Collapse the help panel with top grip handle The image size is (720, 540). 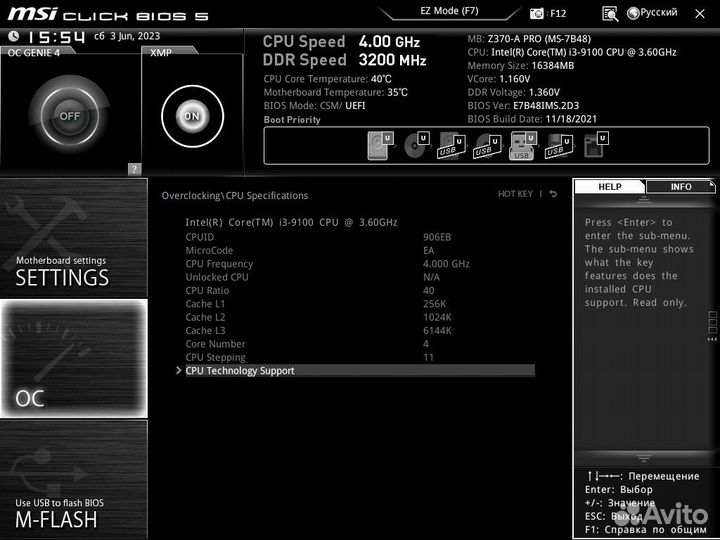click(x=643, y=199)
